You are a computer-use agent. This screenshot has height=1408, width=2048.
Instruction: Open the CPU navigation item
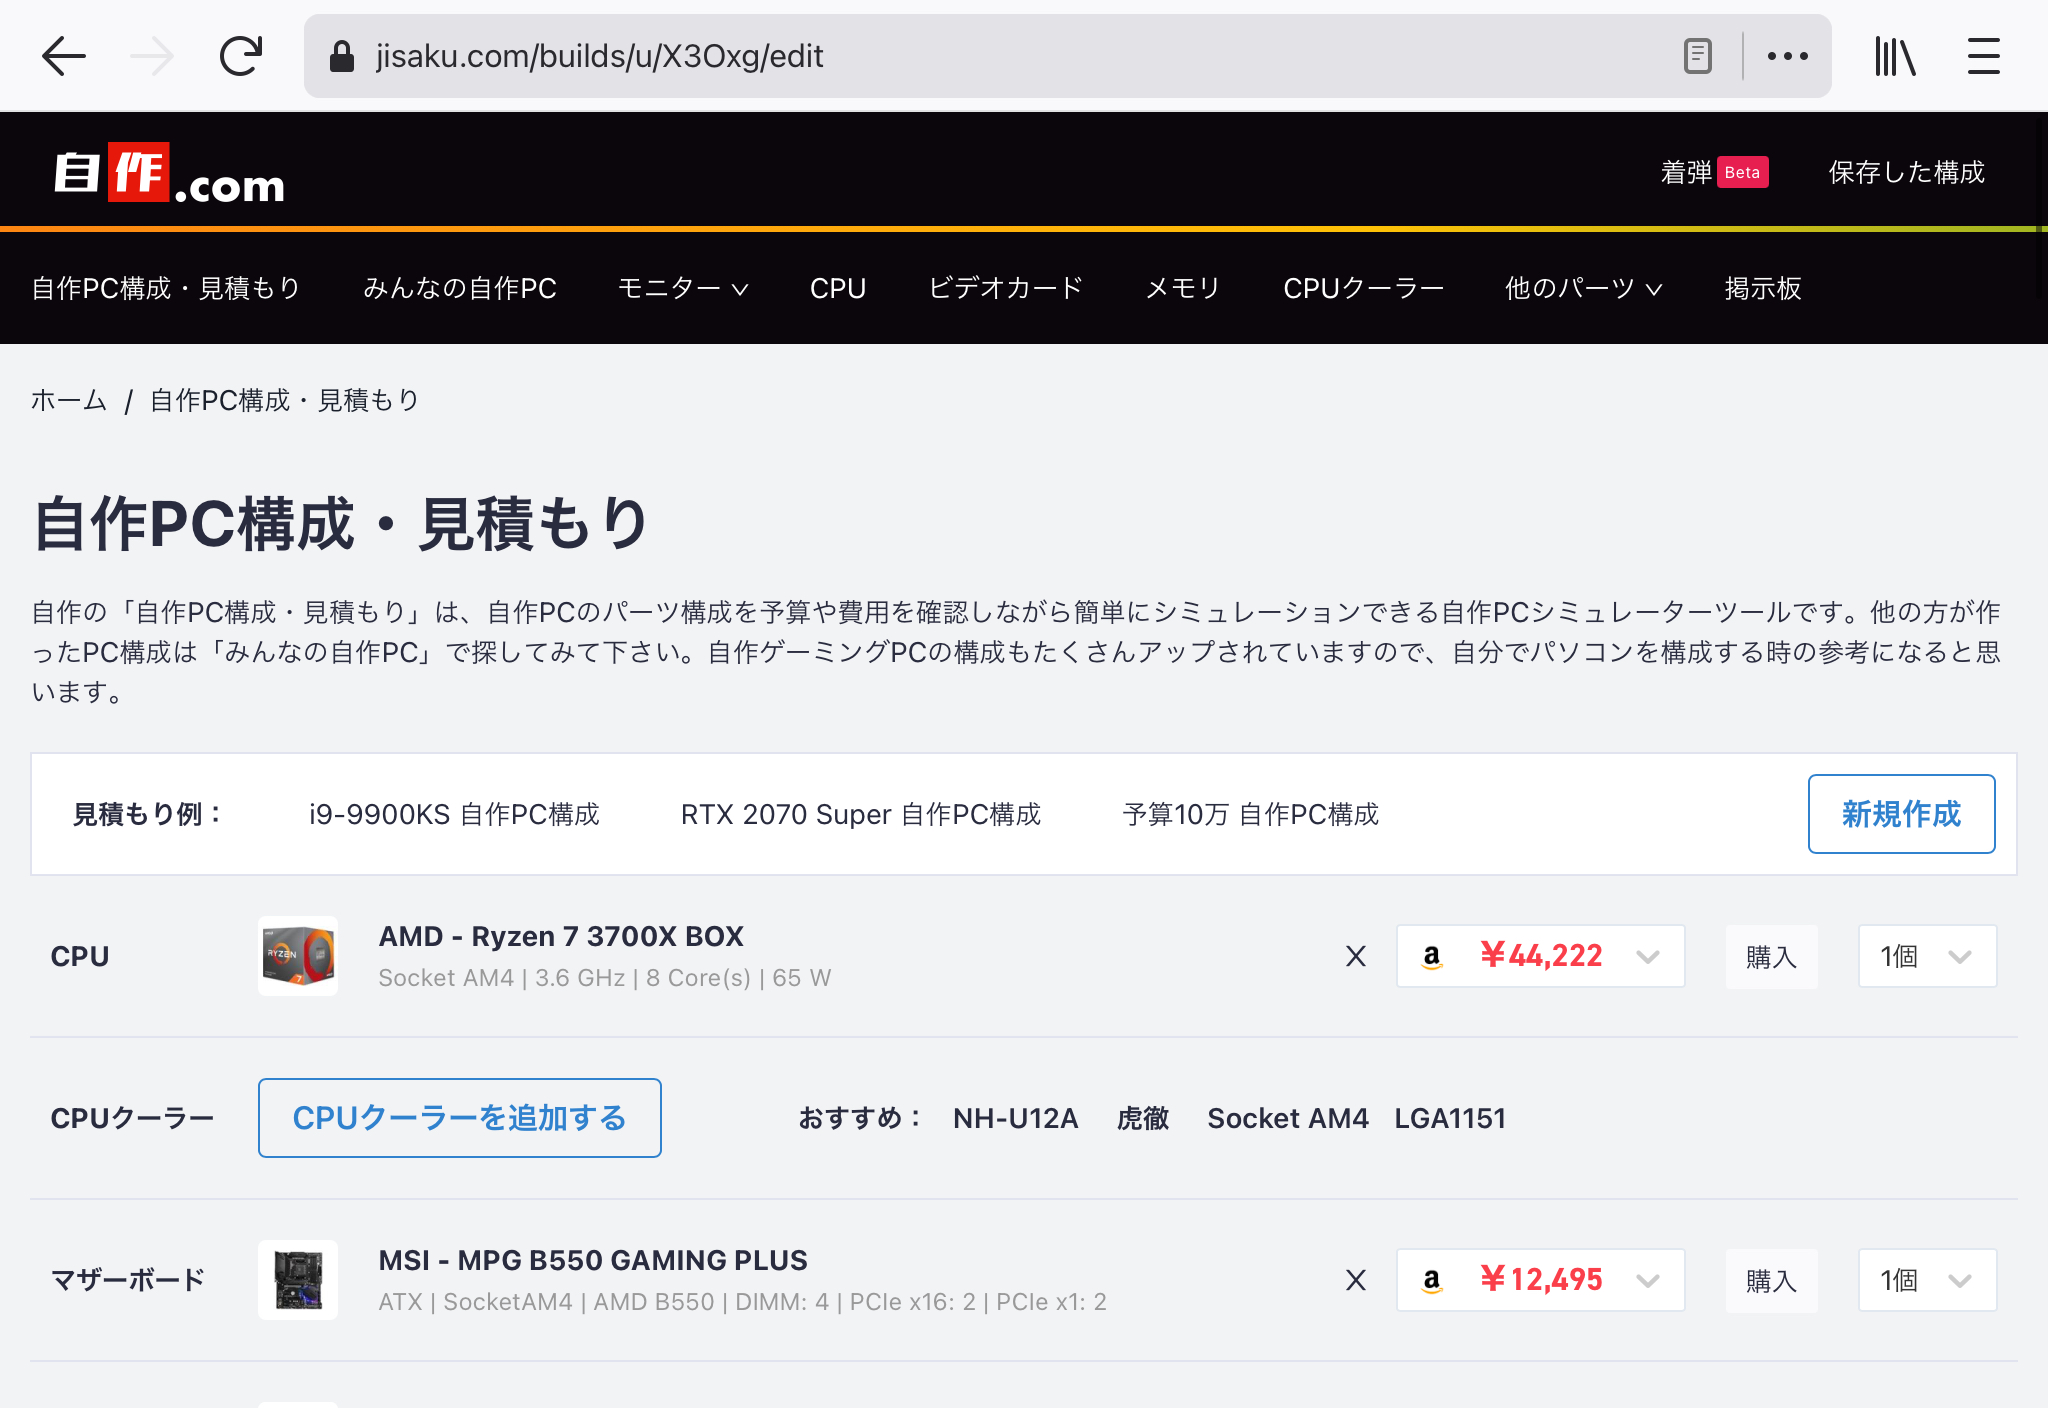coord(838,288)
